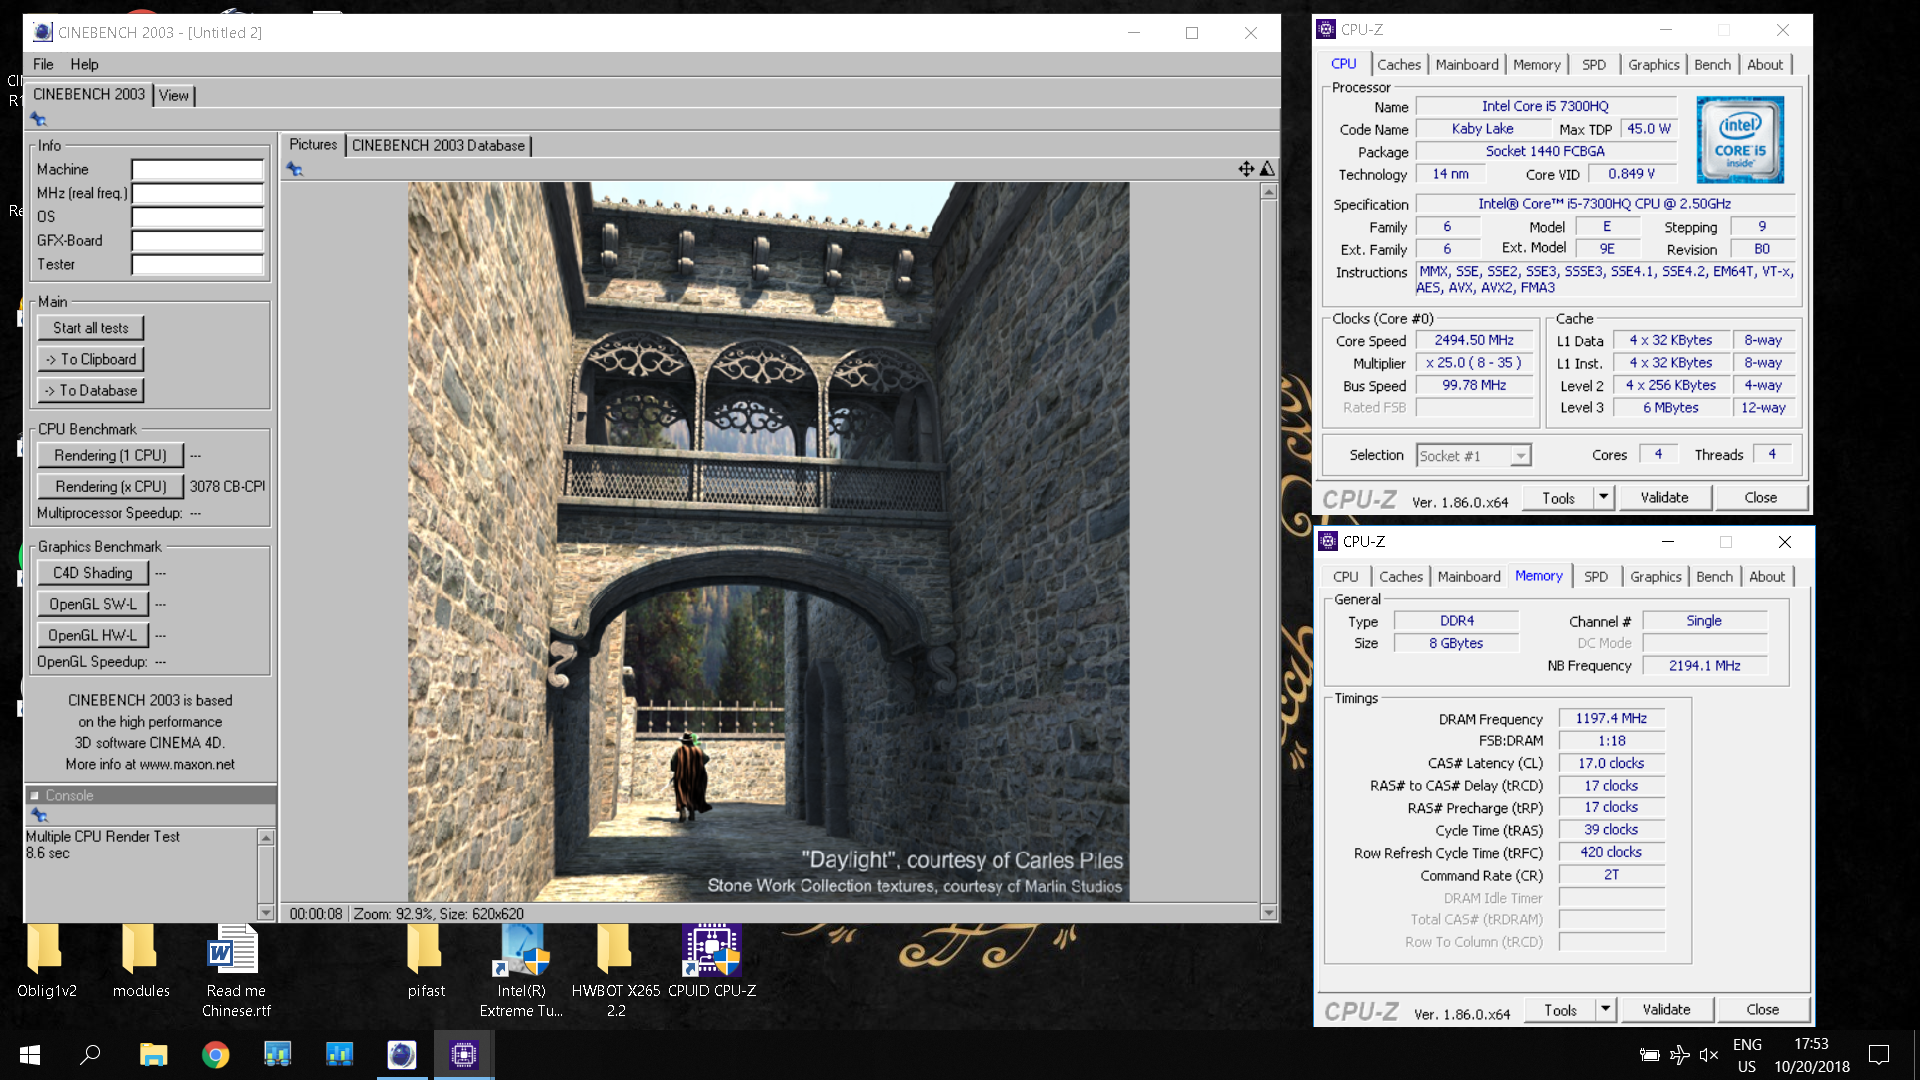1920x1080 pixels.
Task: Click the MHz (real freq.) input field
Action: tap(197, 194)
